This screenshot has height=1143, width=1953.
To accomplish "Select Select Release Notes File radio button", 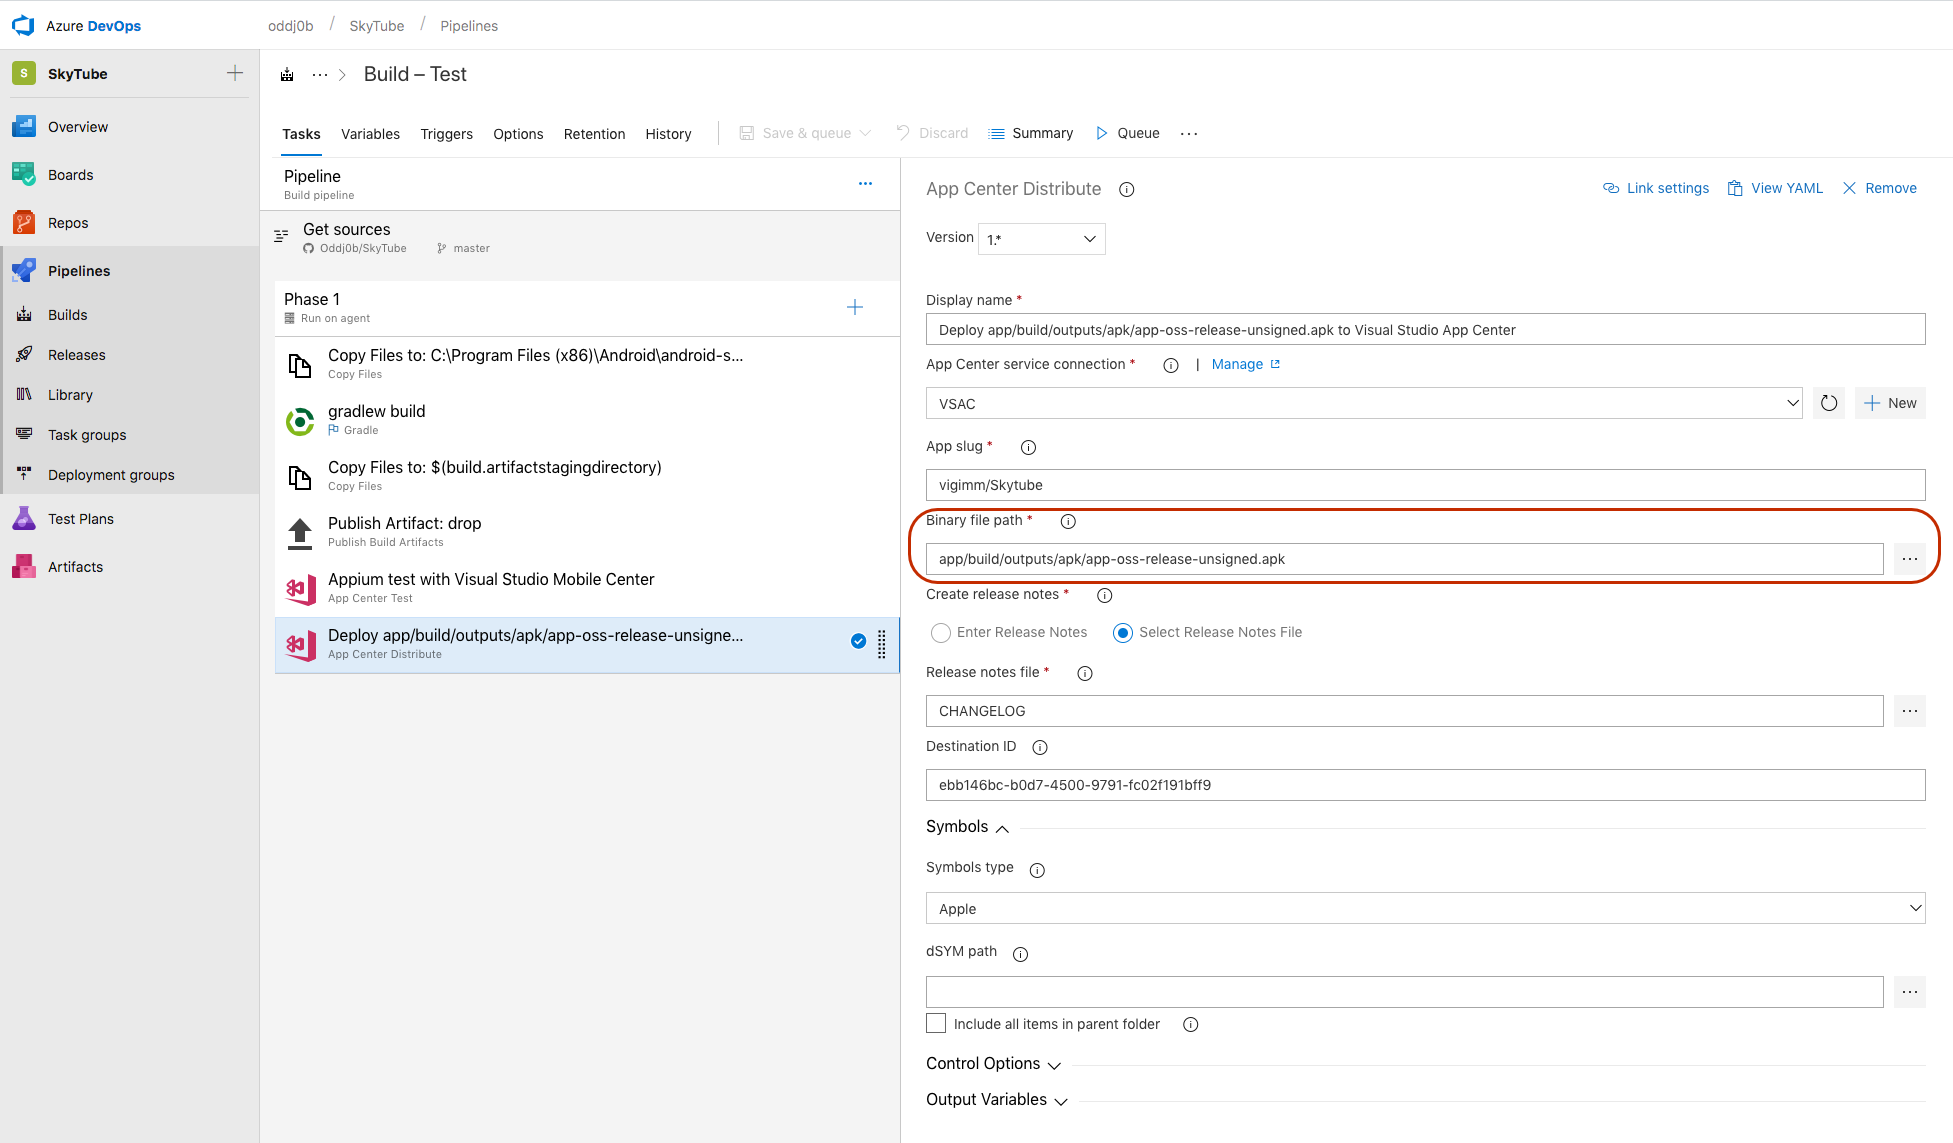I will tap(1121, 631).
